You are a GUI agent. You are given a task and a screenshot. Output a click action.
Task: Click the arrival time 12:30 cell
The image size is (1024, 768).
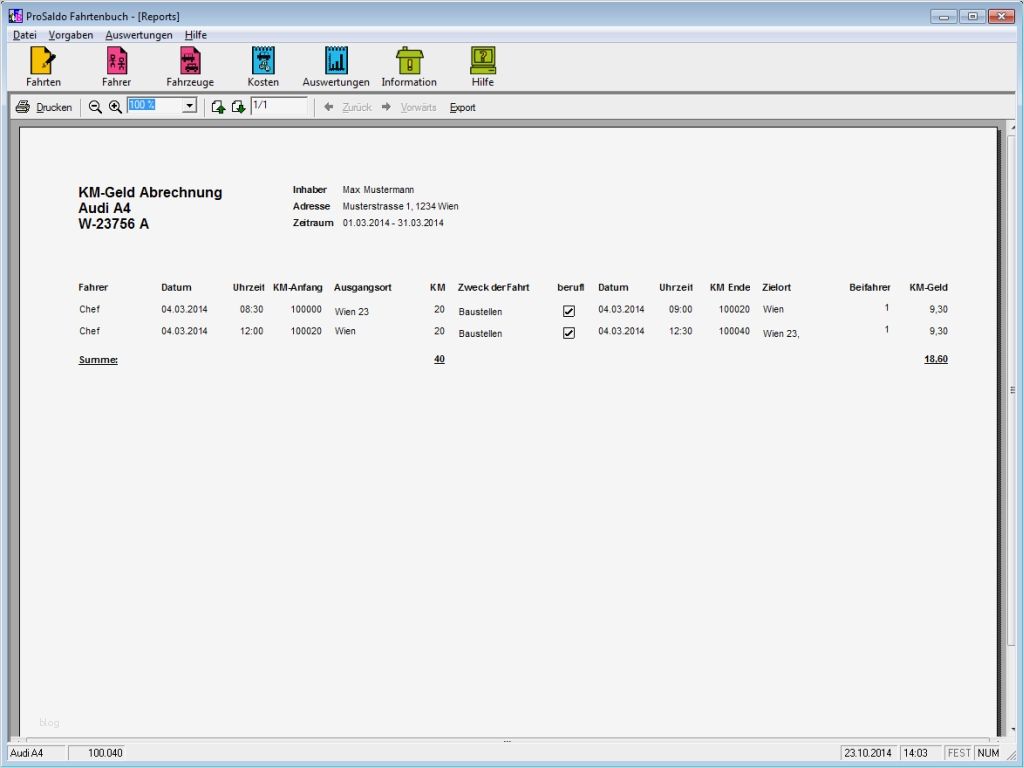pos(680,331)
